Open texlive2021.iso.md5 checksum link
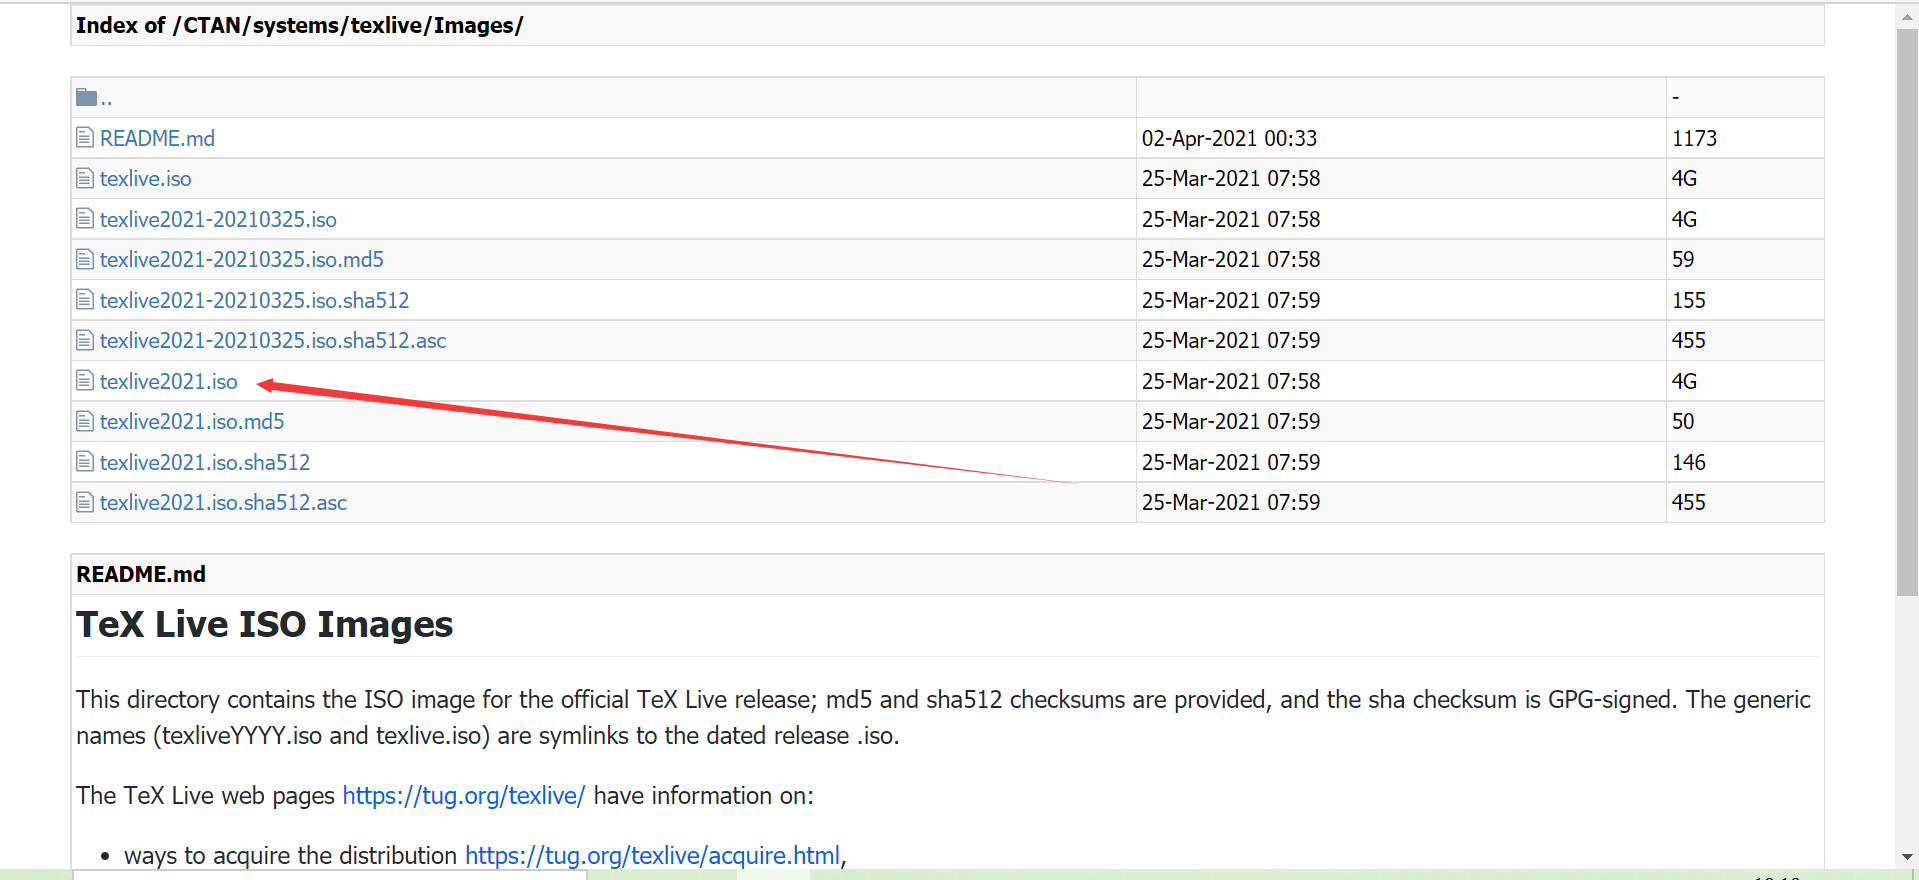This screenshot has height=880, width=1919. click(192, 421)
